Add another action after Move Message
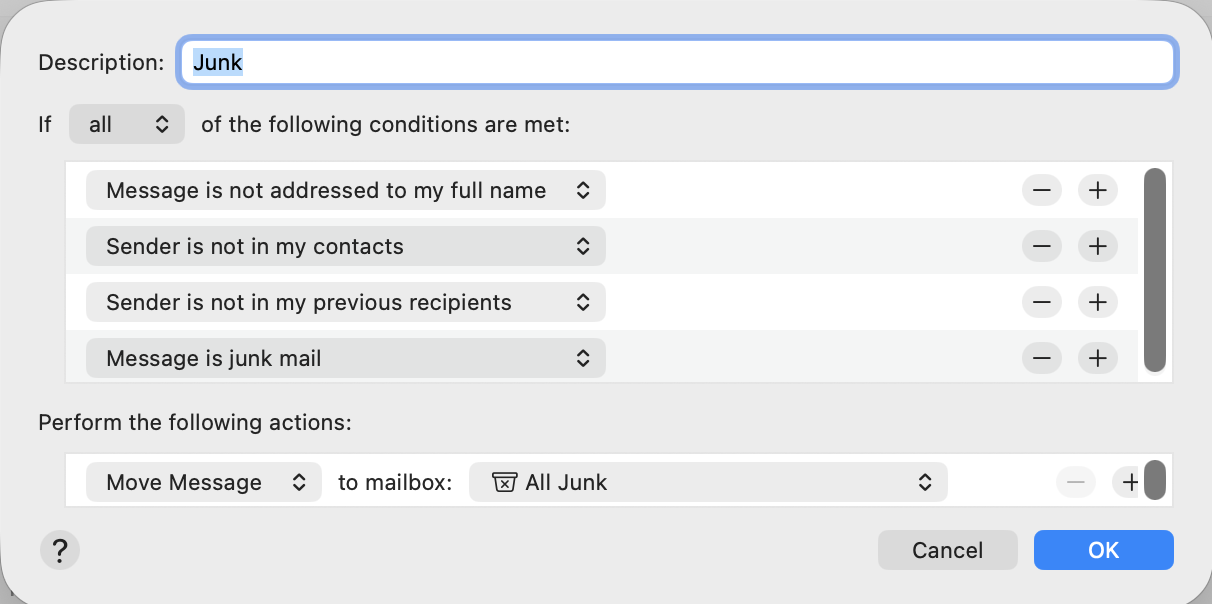Viewport: 1212px width, 604px height. [1129, 482]
